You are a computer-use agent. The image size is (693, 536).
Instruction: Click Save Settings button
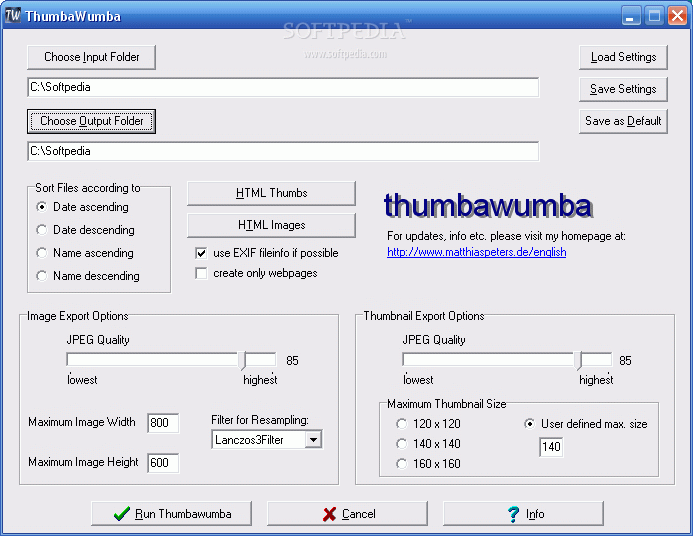click(x=623, y=89)
